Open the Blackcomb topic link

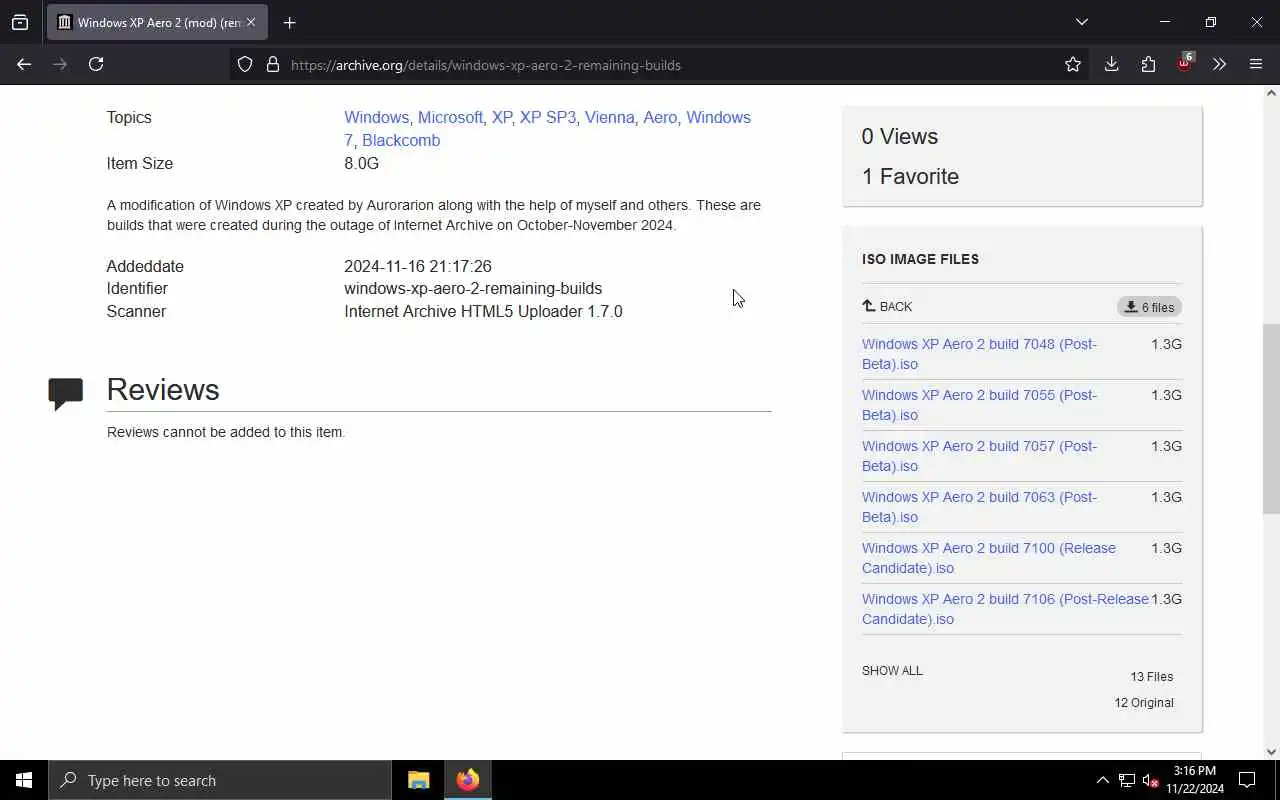401,140
